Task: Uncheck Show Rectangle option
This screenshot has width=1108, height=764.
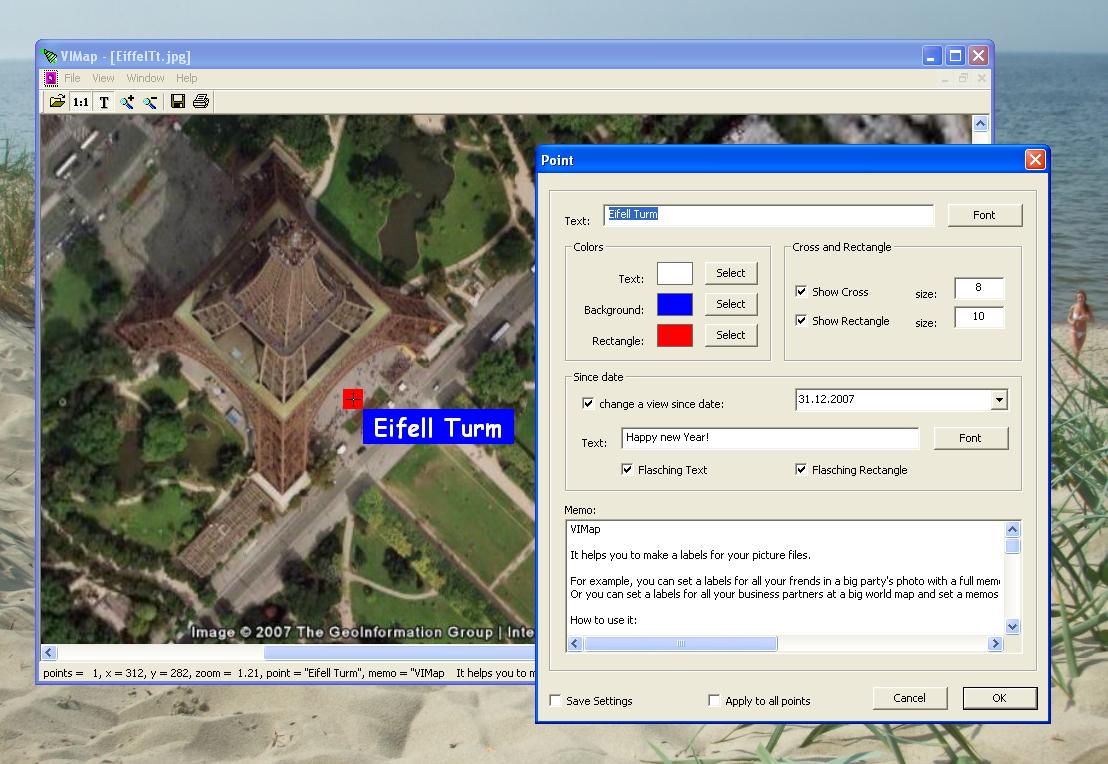Action: 802,321
